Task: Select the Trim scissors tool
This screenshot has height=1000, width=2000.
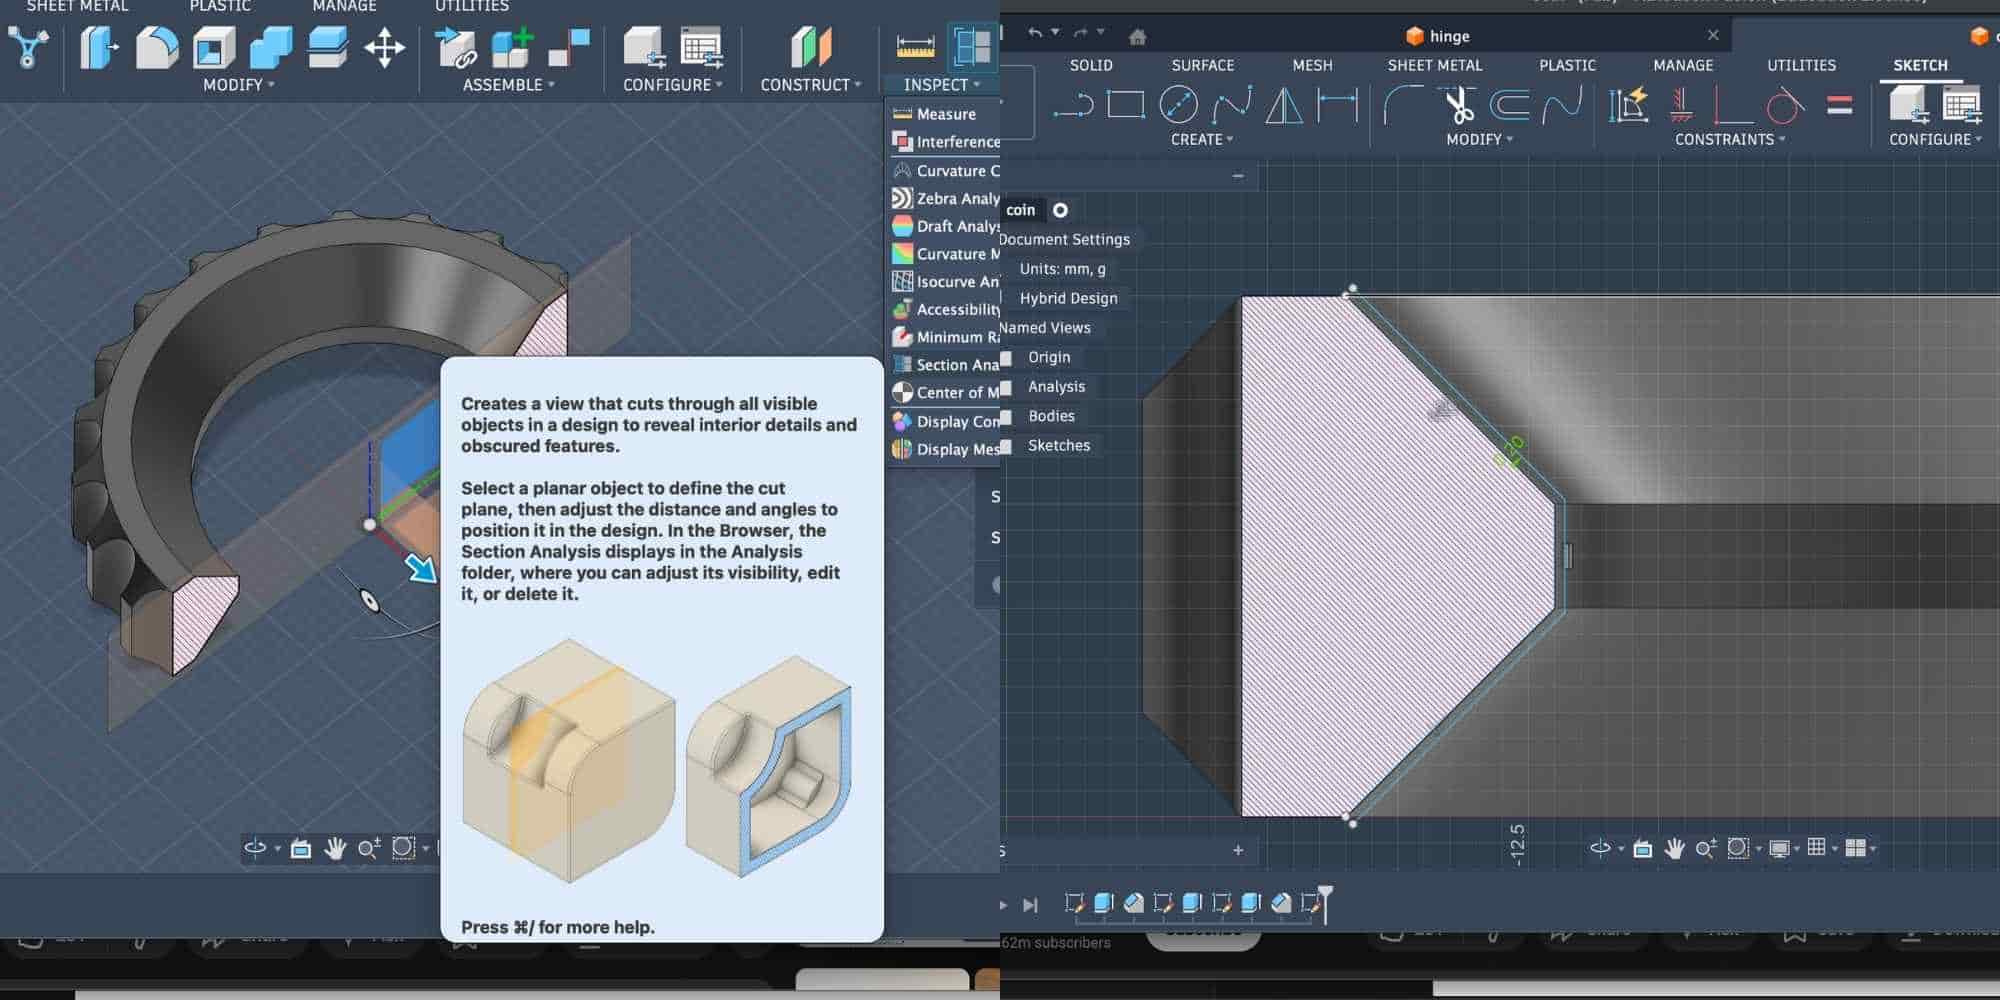Action: pyautogui.click(x=1458, y=104)
